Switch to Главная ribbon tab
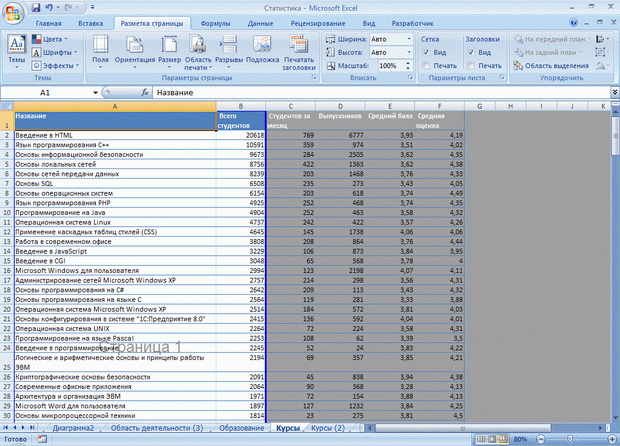This screenshot has width=620, height=446. [48, 23]
